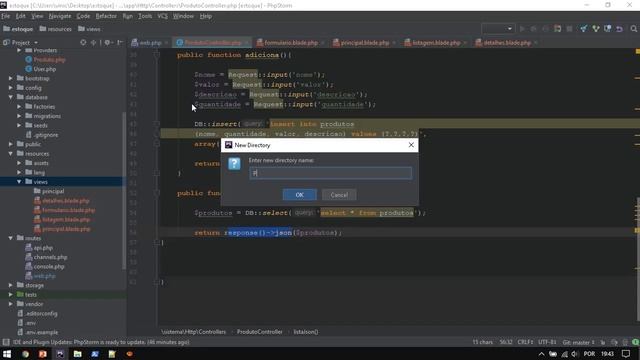The height and width of the screenshot is (360, 640).
Task: Open Search Everywhere magnifier icon
Action: click(633, 29)
